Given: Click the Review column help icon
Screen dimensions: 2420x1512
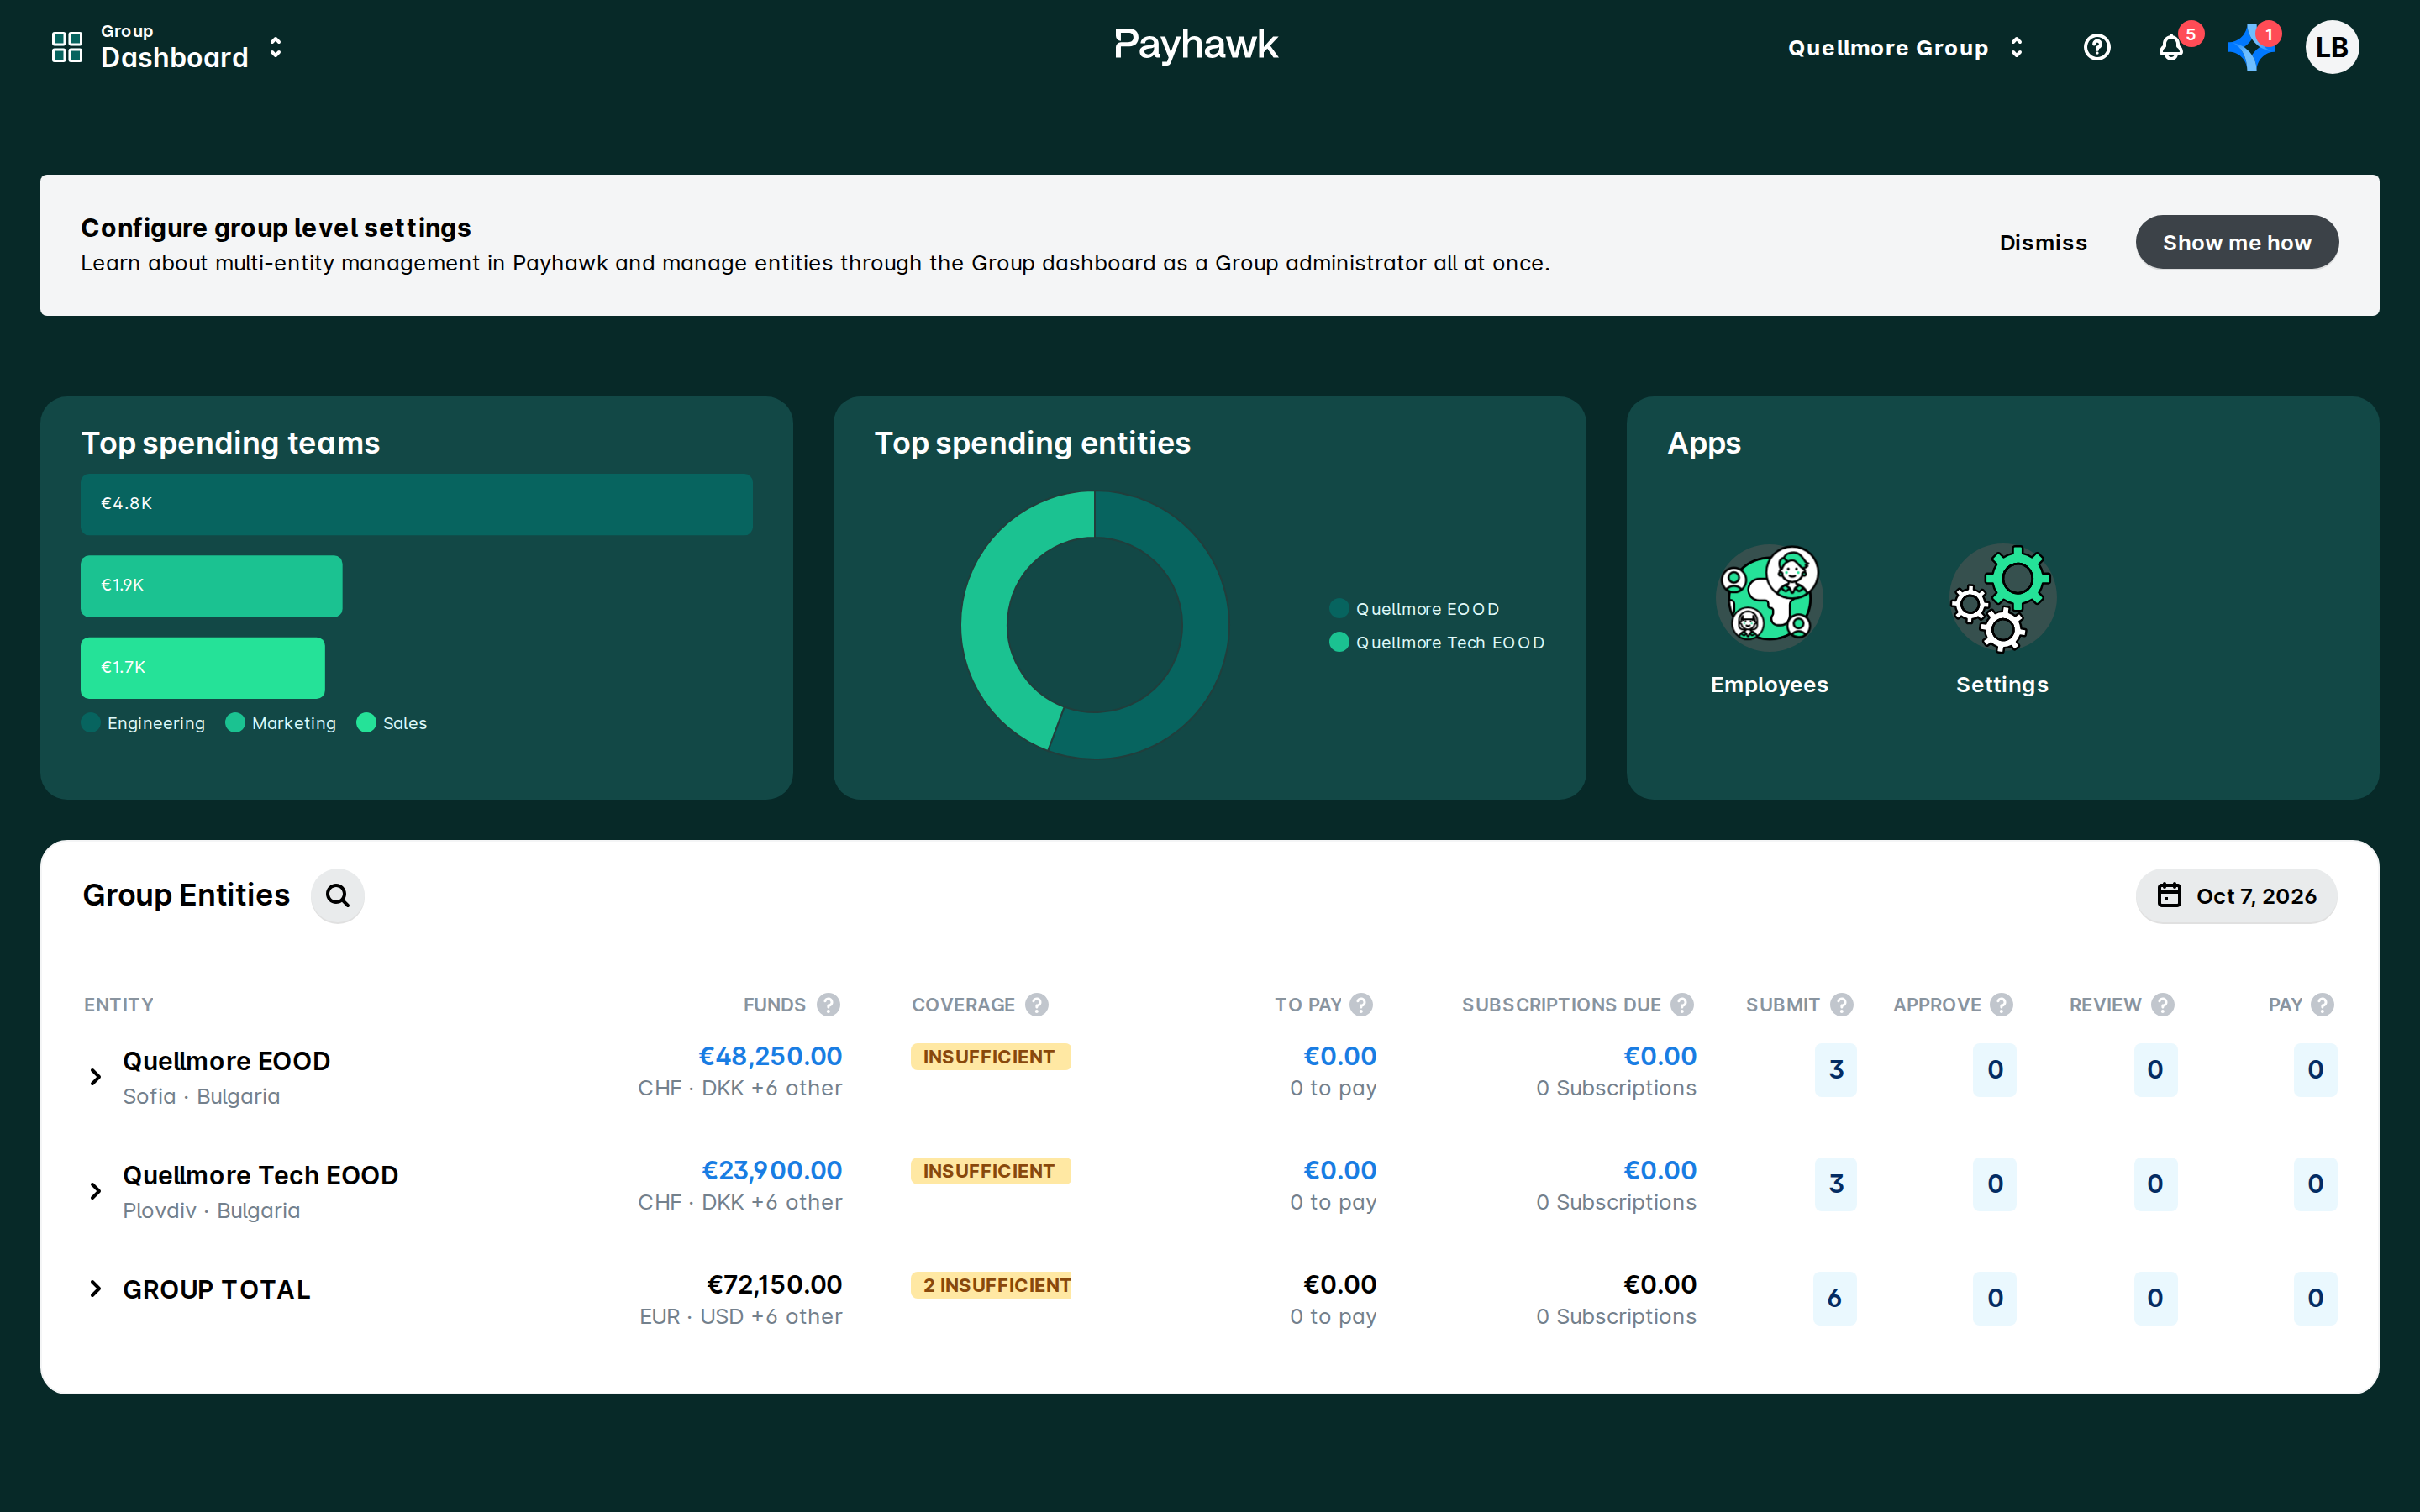Looking at the screenshot, I should 2162,1004.
